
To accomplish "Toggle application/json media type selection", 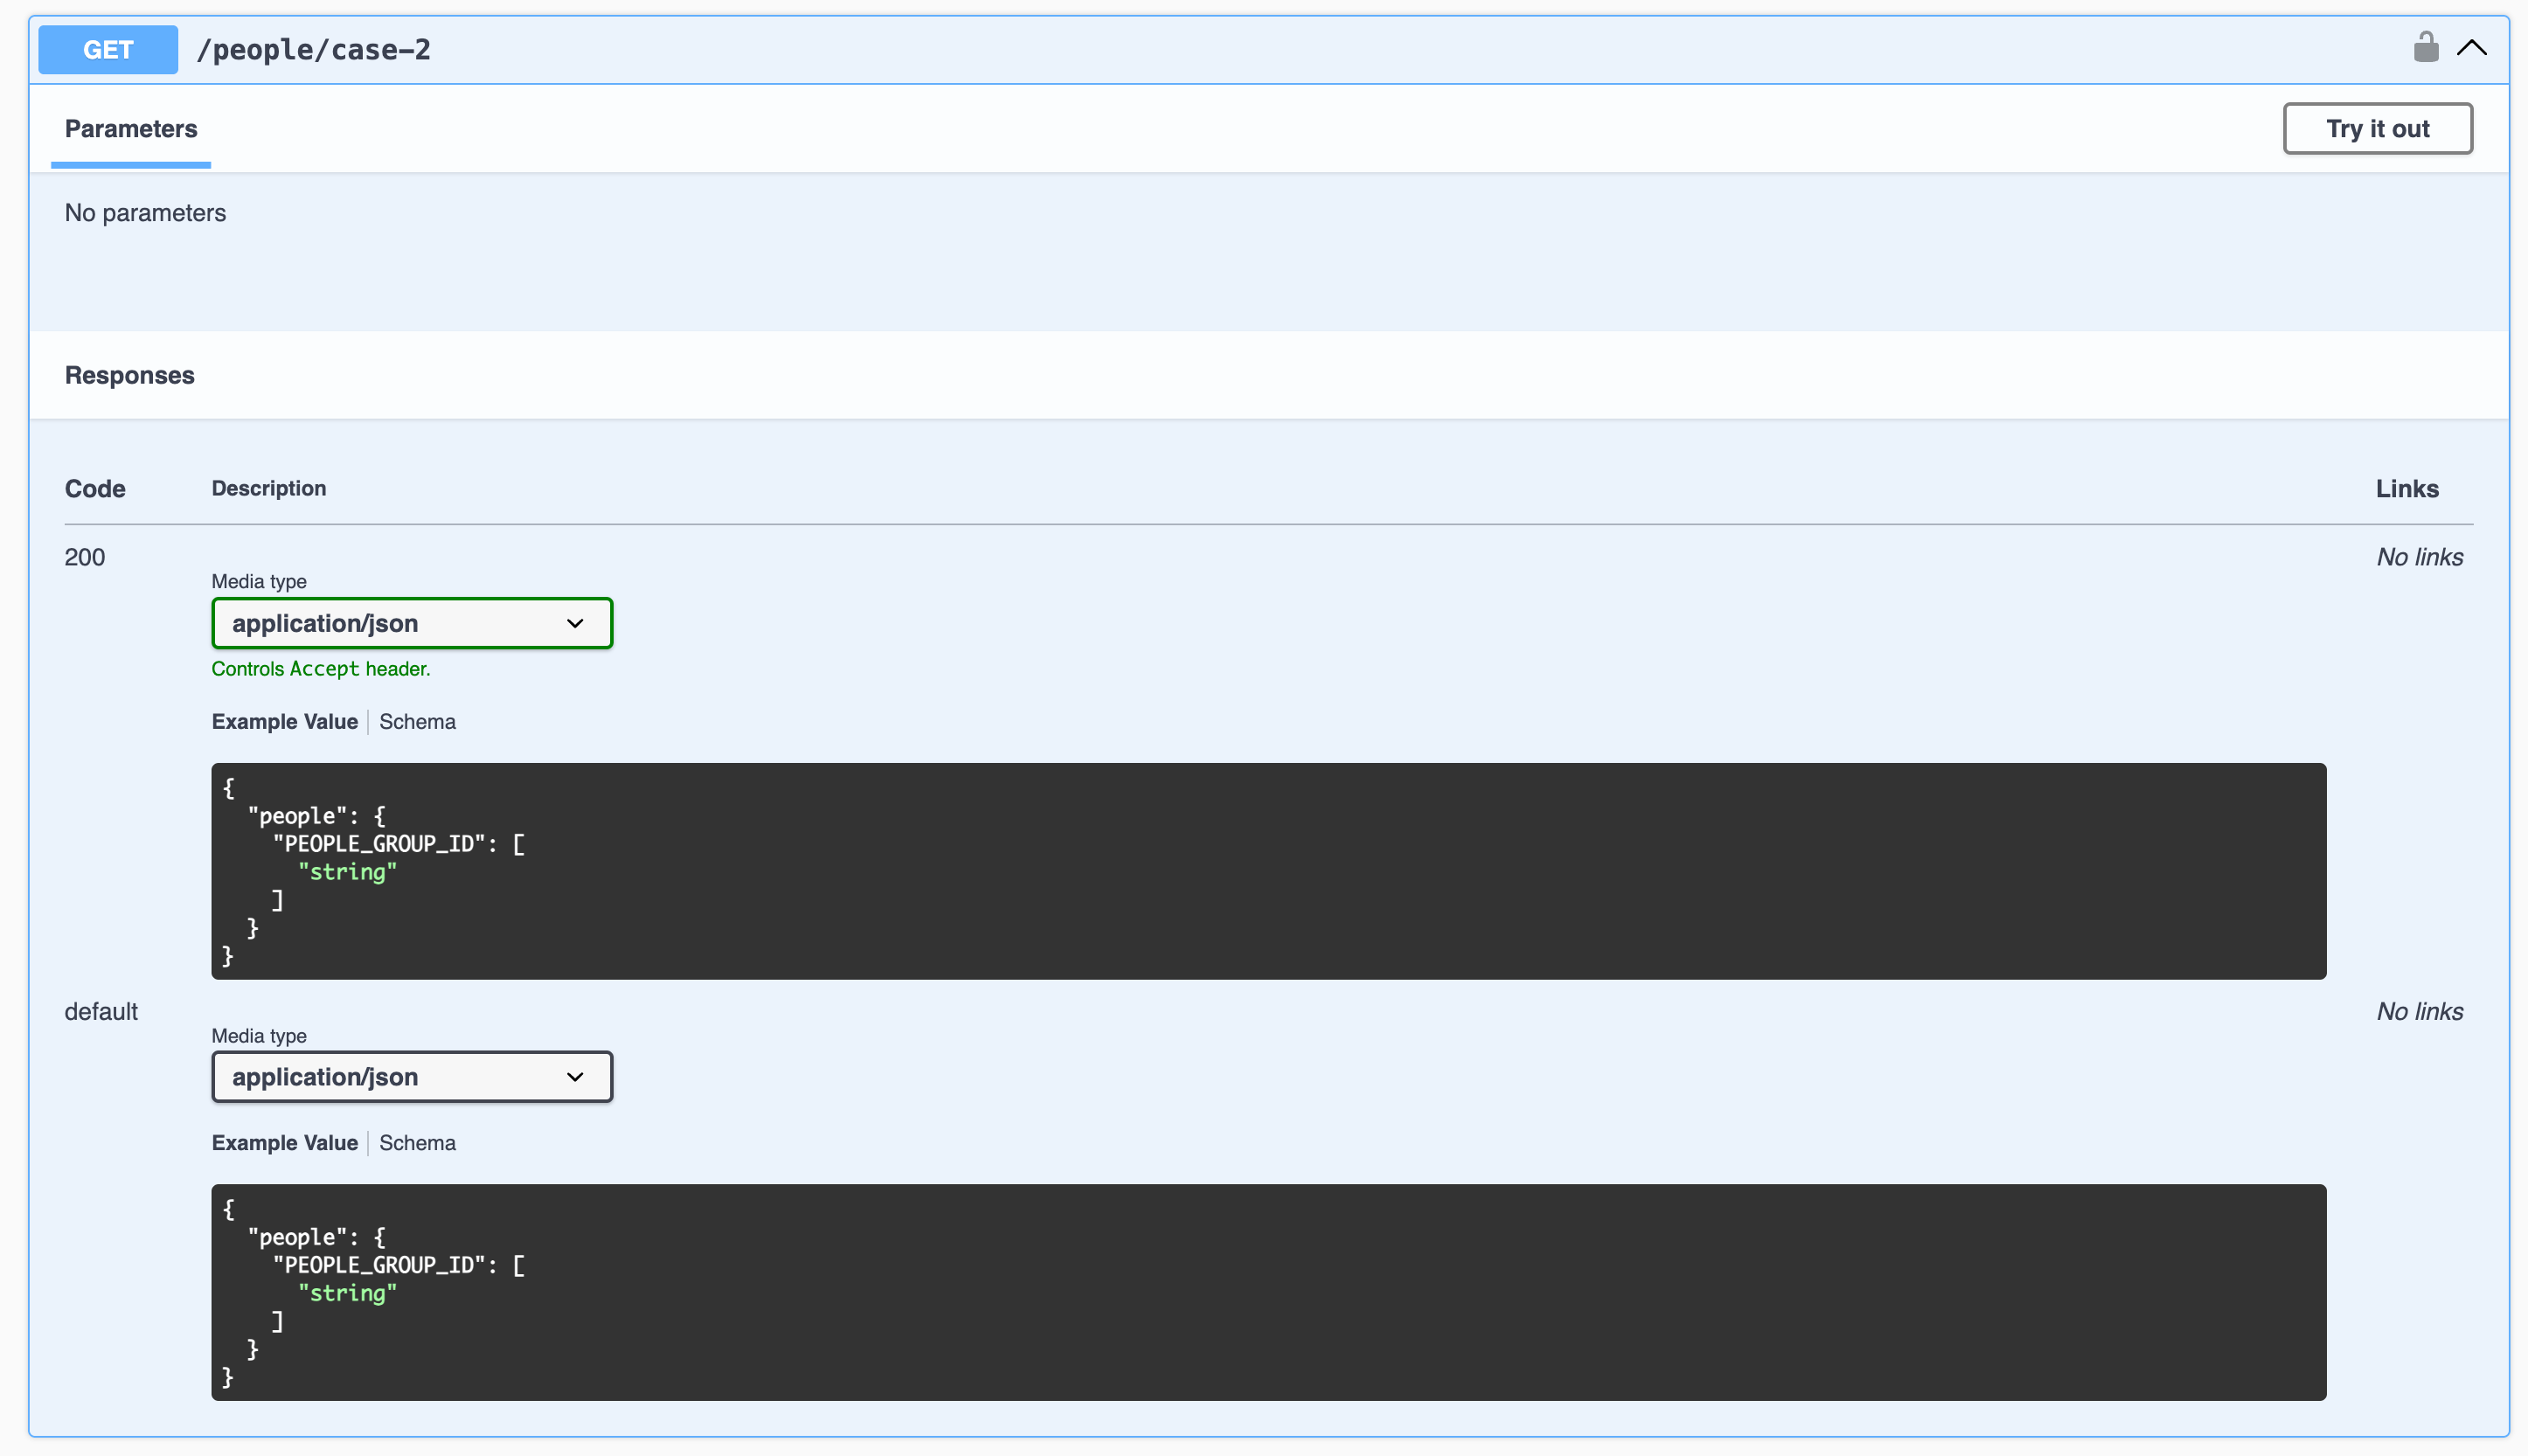I will tap(412, 623).
